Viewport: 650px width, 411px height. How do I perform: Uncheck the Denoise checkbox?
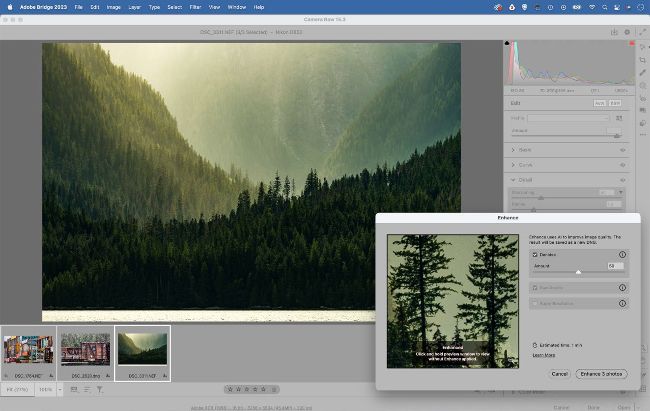click(534, 255)
